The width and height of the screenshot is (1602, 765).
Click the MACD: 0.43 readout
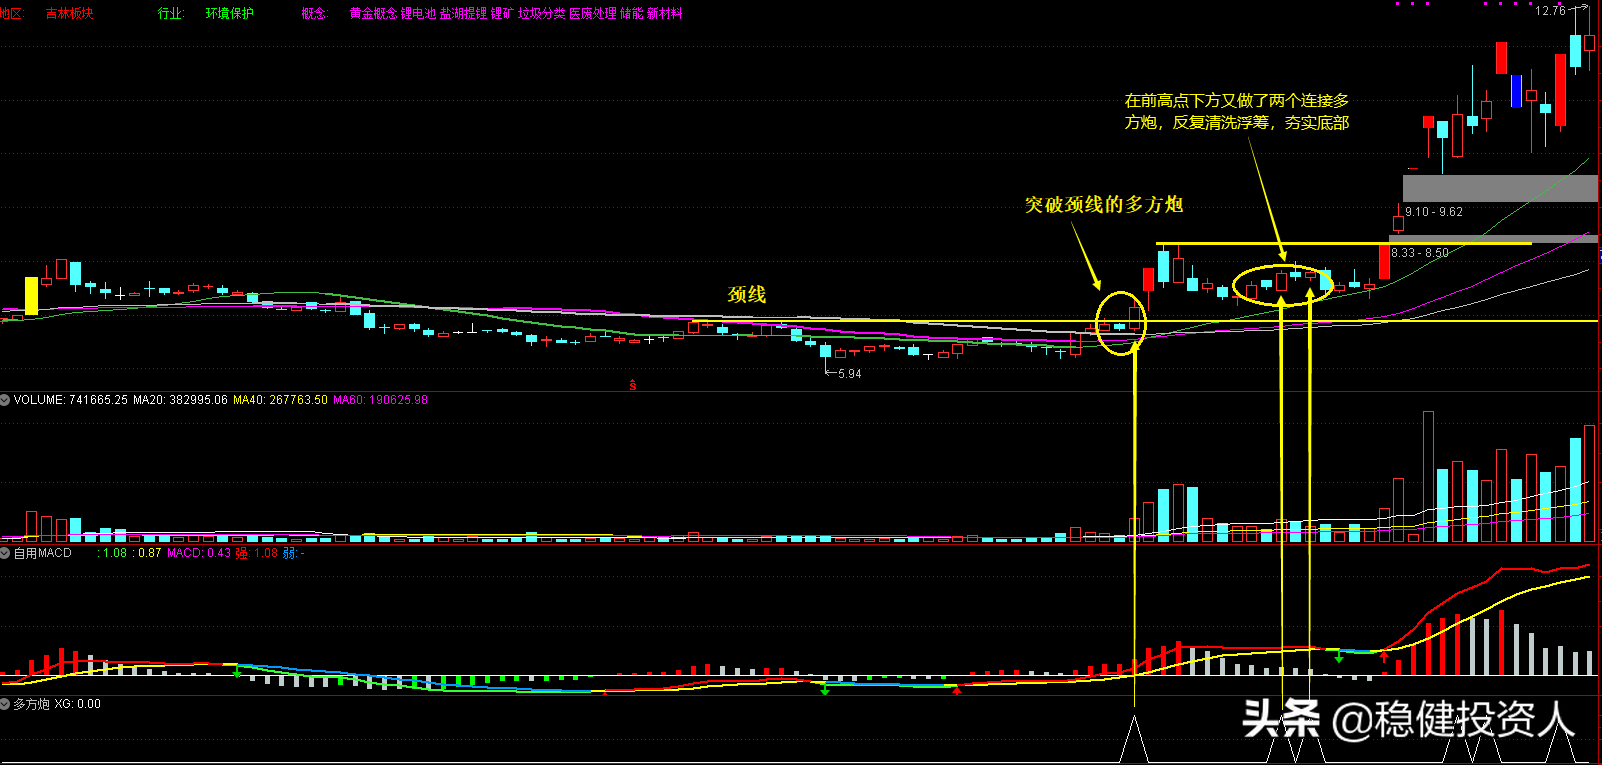(199, 553)
